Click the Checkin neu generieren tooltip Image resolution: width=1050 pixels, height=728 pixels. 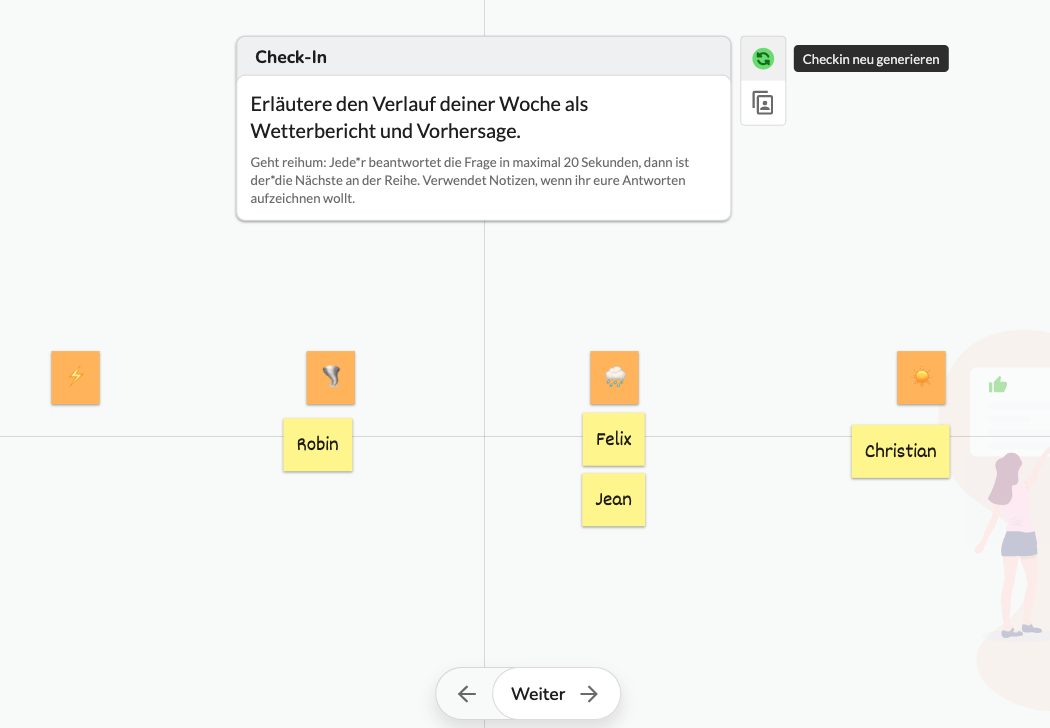point(871,59)
